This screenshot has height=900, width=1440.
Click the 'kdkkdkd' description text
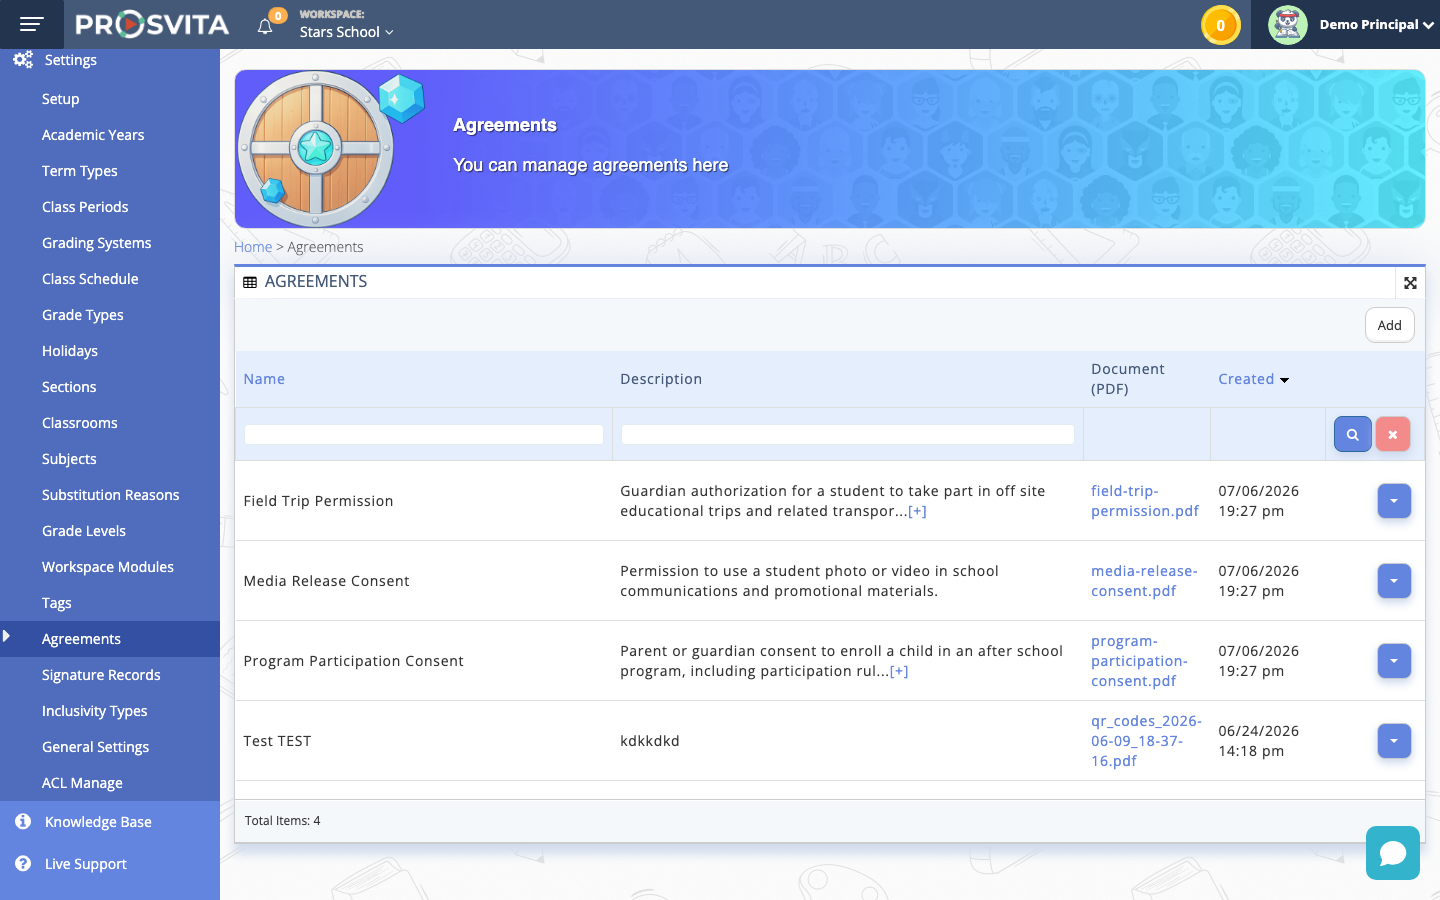click(650, 741)
